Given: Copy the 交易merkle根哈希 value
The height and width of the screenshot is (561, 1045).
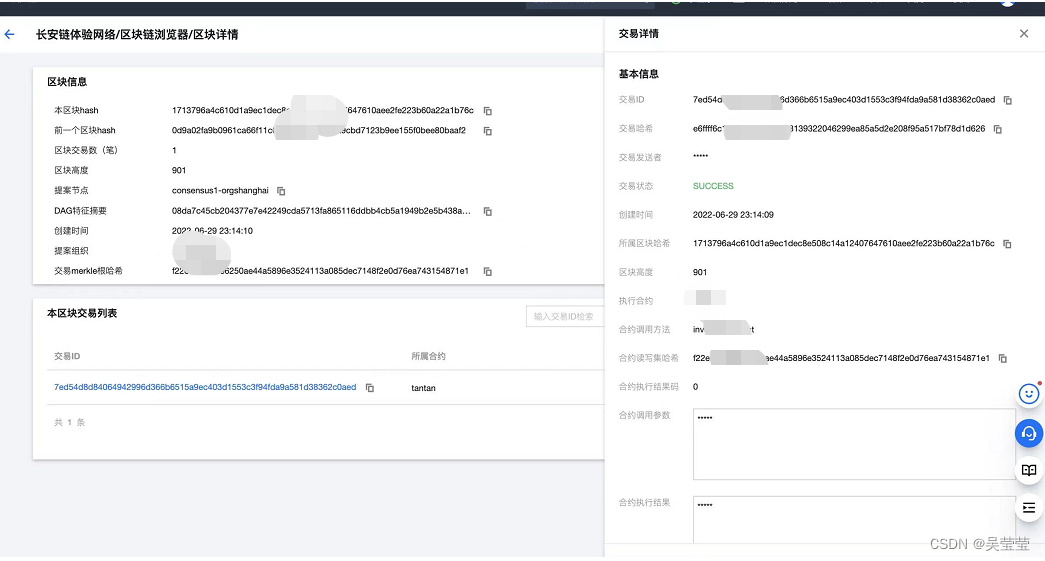Looking at the screenshot, I should click(488, 271).
